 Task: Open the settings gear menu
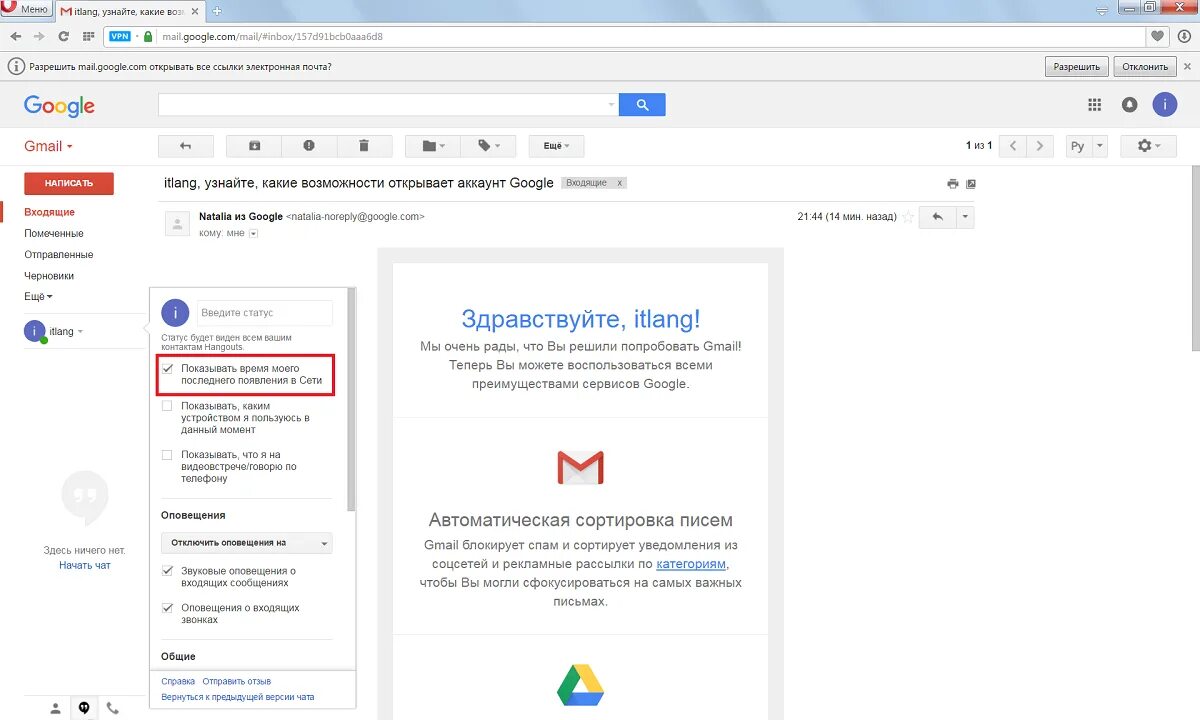tap(1149, 146)
